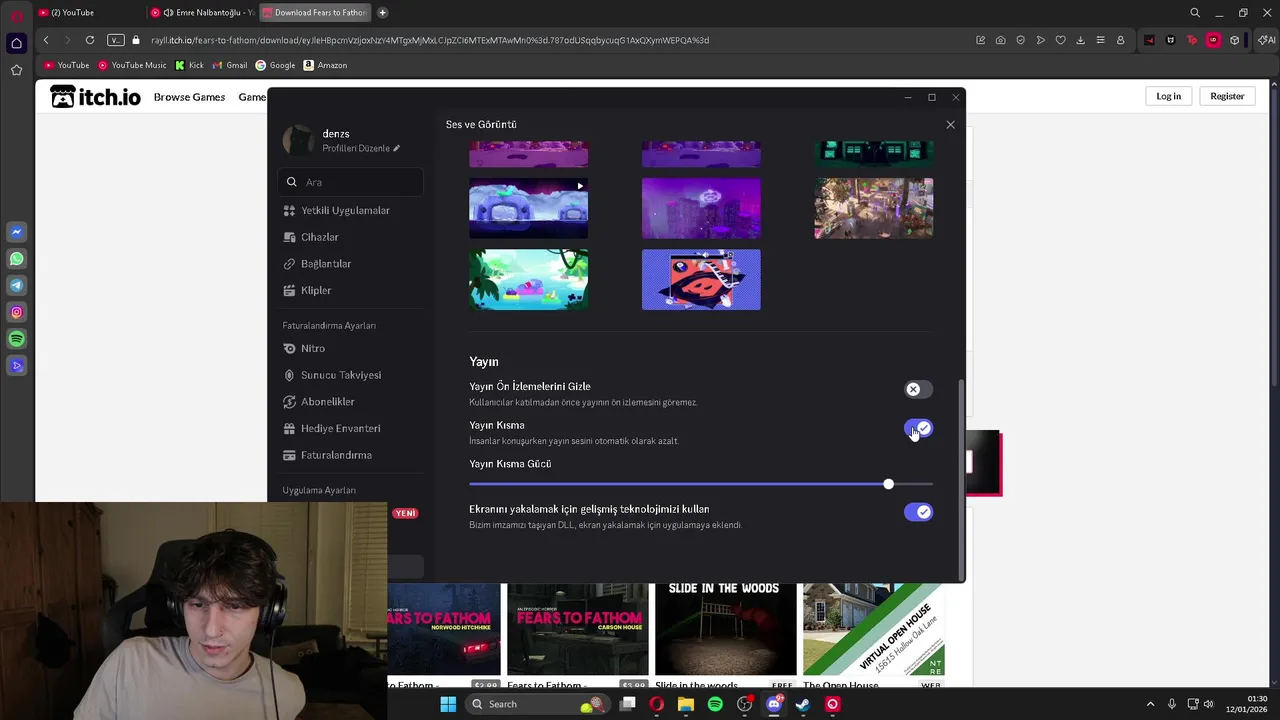This screenshot has width=1280, height=720.
Task: Pick the tropical island background thumbnail
Action: (x=529, y=279)
